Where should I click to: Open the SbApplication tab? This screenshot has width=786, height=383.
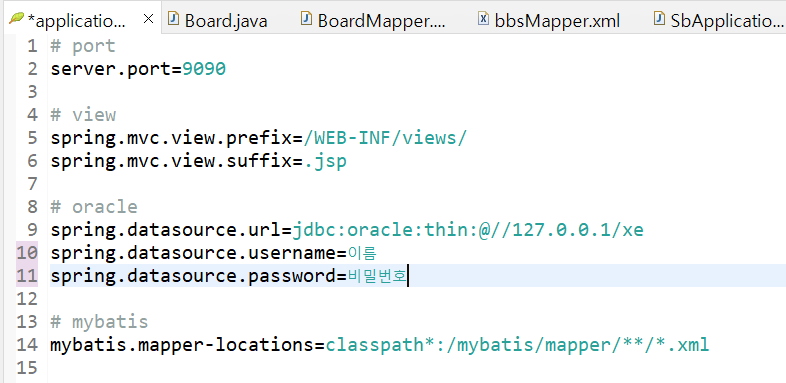(718, 21)
